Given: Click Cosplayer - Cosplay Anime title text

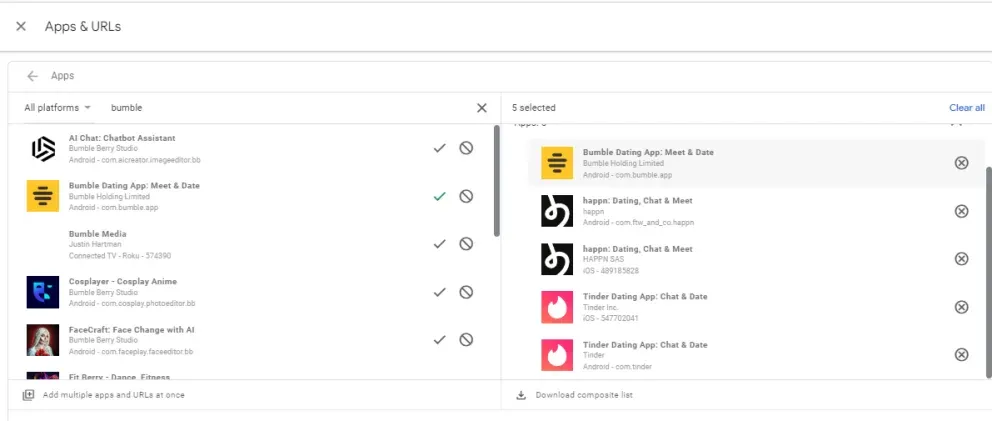Looking at the screenshot, I should [x=123, y=281].
